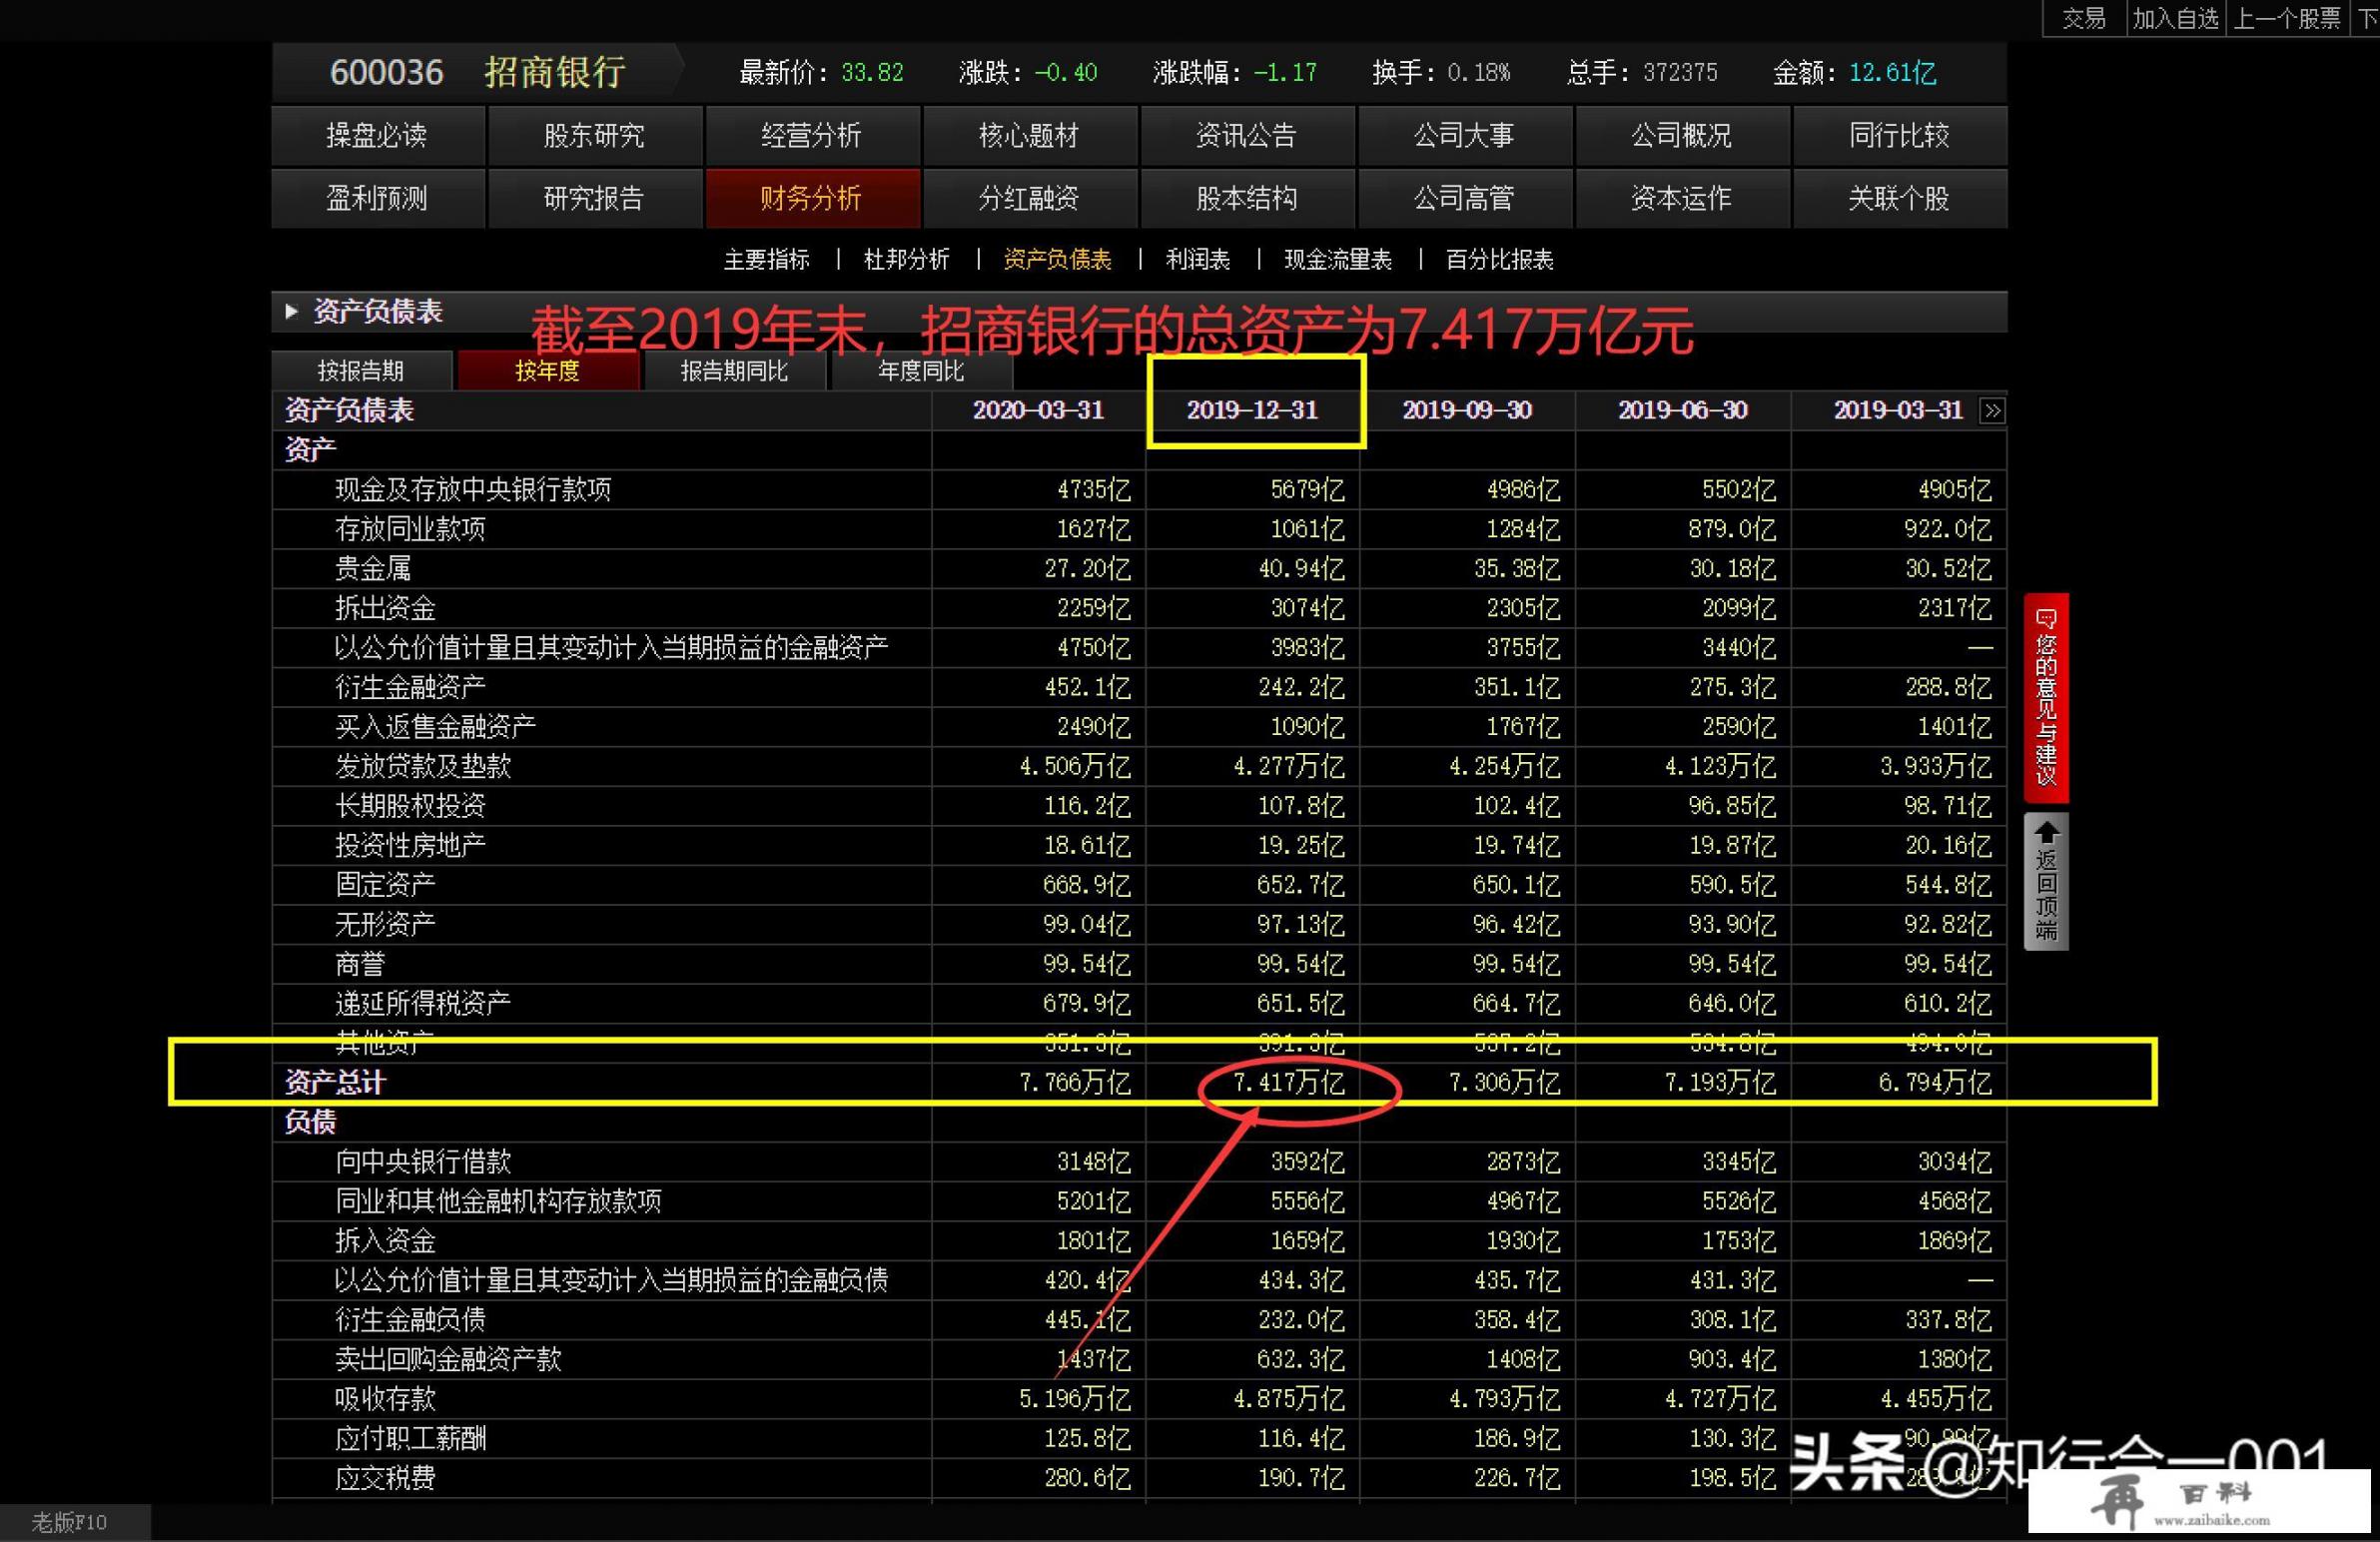Click the 存放同业款项 row label
This screenshot has height=1542, width=2380.
pyautogui.click(x=410, y=529)
